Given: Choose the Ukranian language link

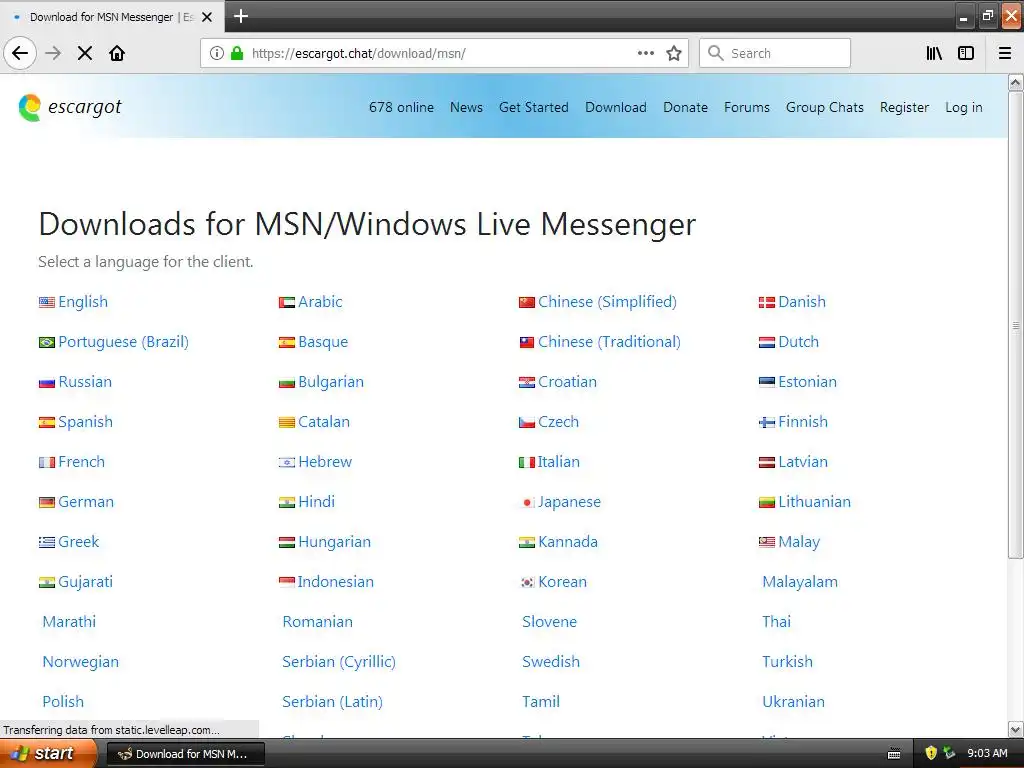Looking at the screenshot, I should pyautogui.click(x=793, y=701).
